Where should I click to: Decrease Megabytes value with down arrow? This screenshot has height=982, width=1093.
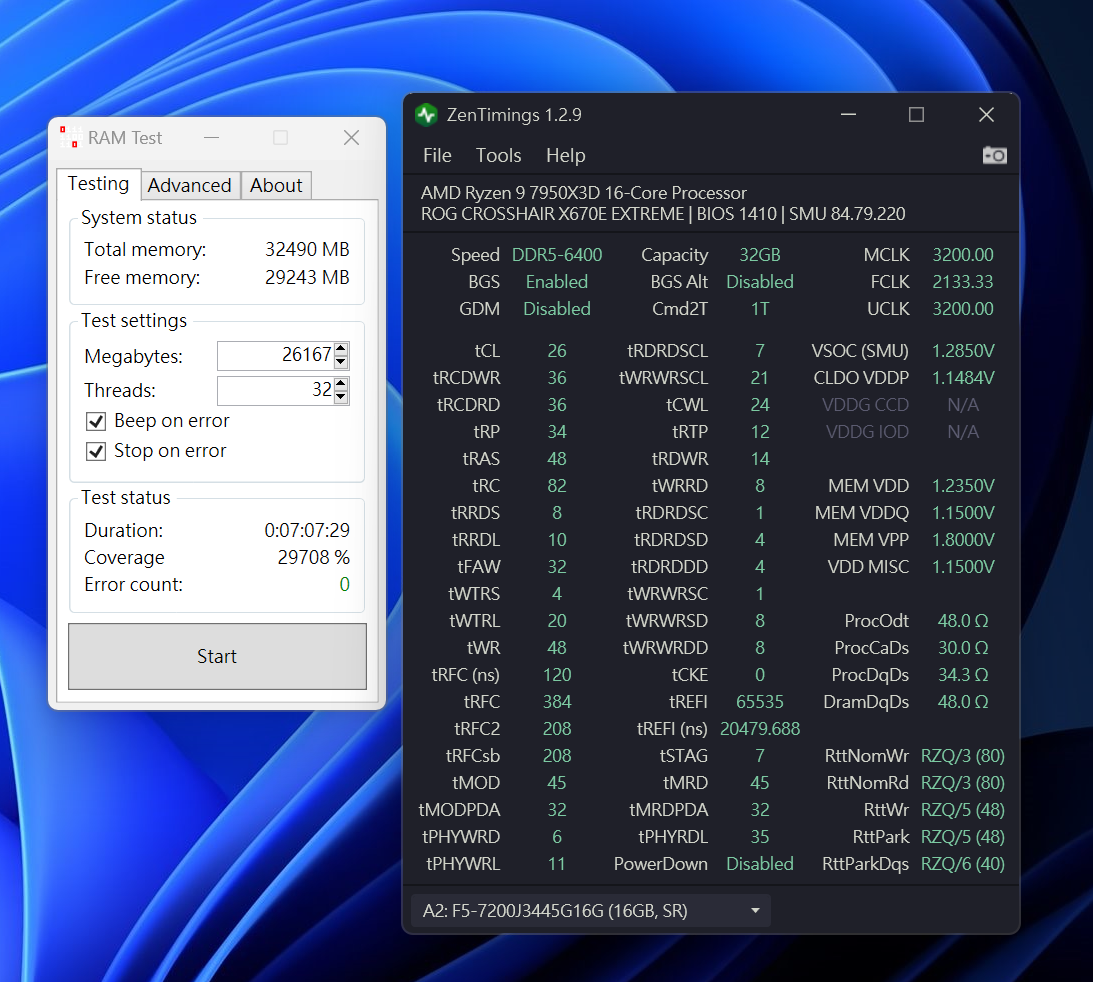click(341, 362)
